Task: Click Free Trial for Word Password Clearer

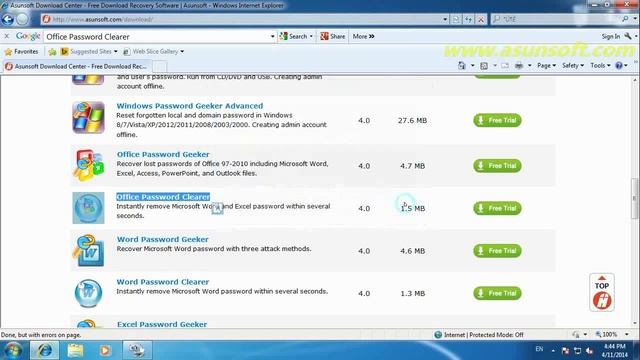Action: point(497,293)
